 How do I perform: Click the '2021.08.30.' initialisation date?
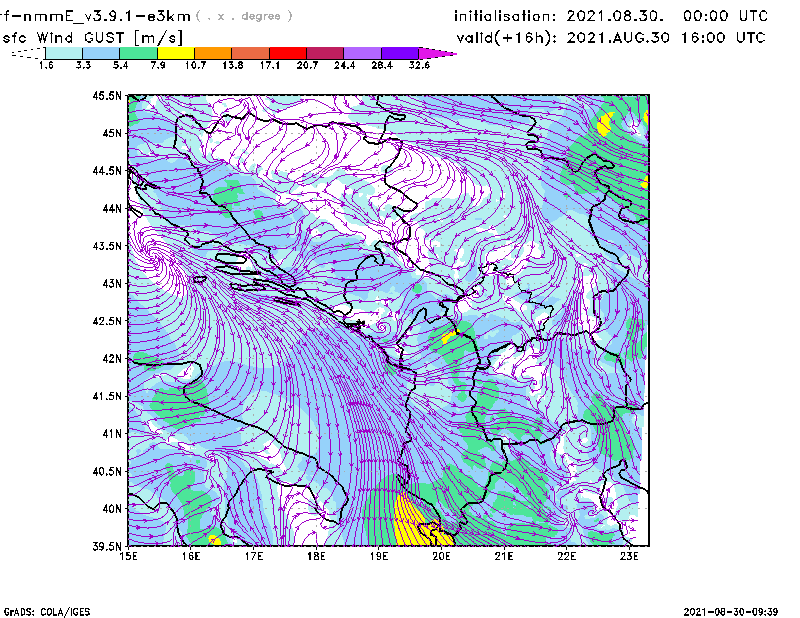(615, 16)
